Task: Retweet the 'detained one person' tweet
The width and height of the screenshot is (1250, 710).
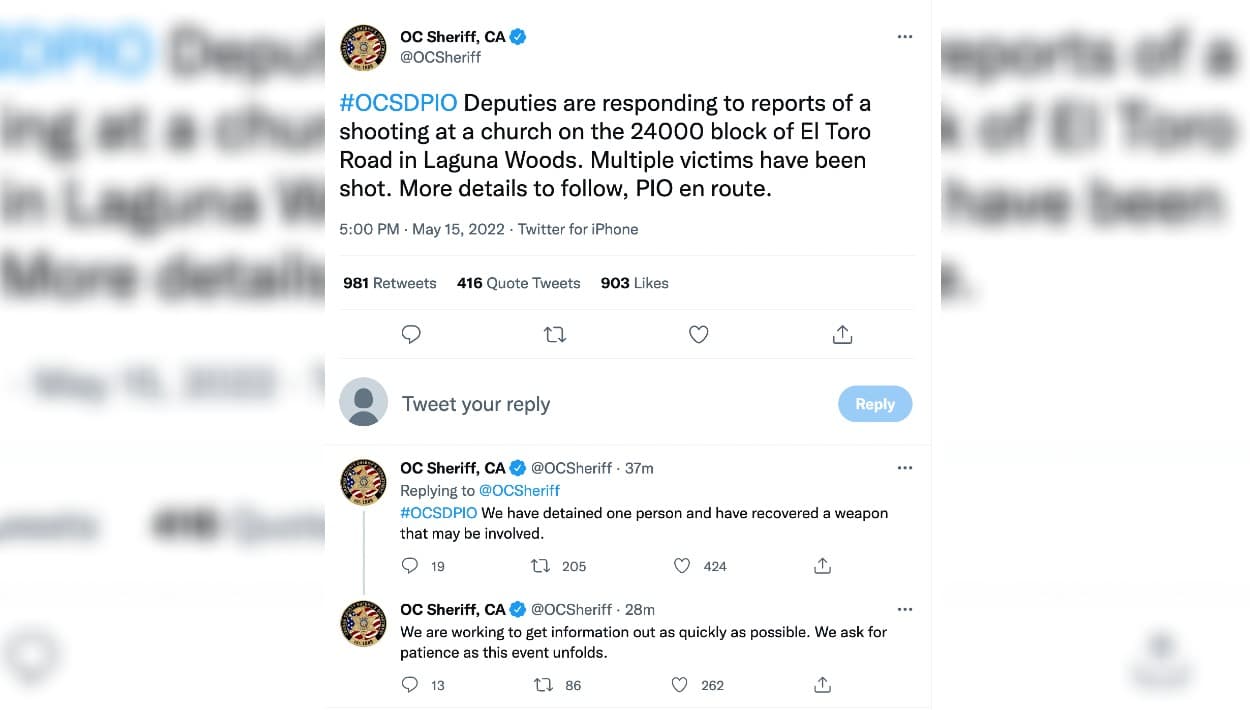Action: [541, 566]
